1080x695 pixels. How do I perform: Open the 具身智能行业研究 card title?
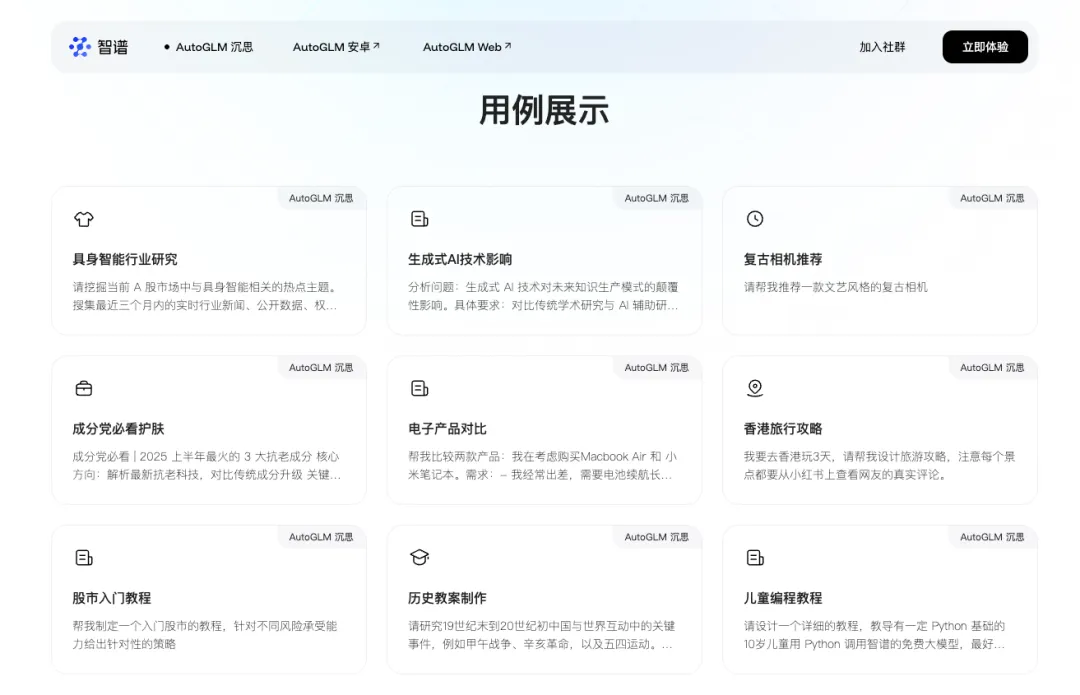point(125,259)
